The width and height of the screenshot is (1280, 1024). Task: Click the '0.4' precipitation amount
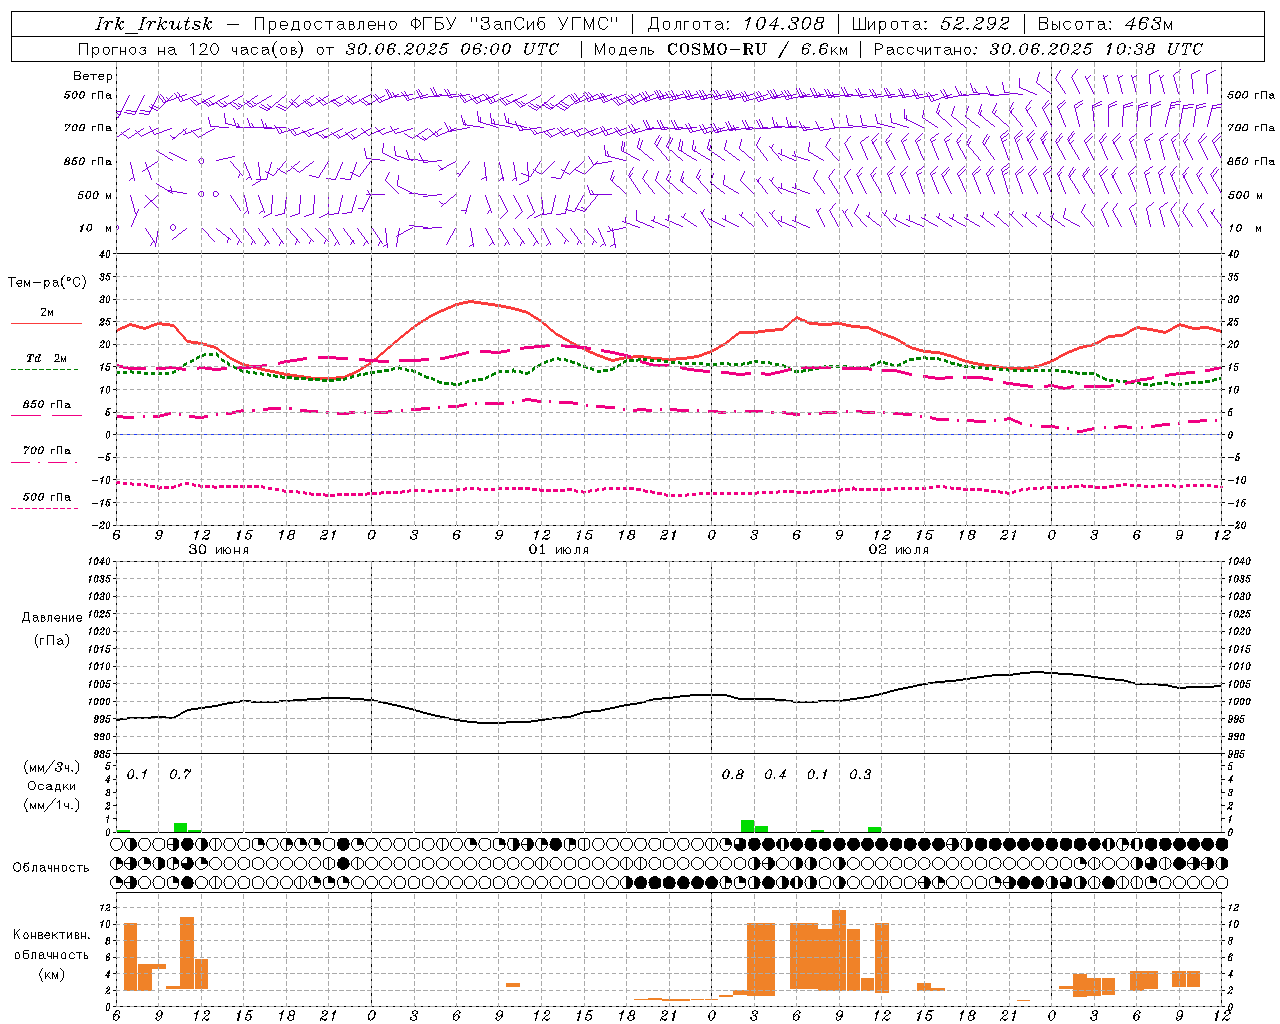click(x=775, y=774)
